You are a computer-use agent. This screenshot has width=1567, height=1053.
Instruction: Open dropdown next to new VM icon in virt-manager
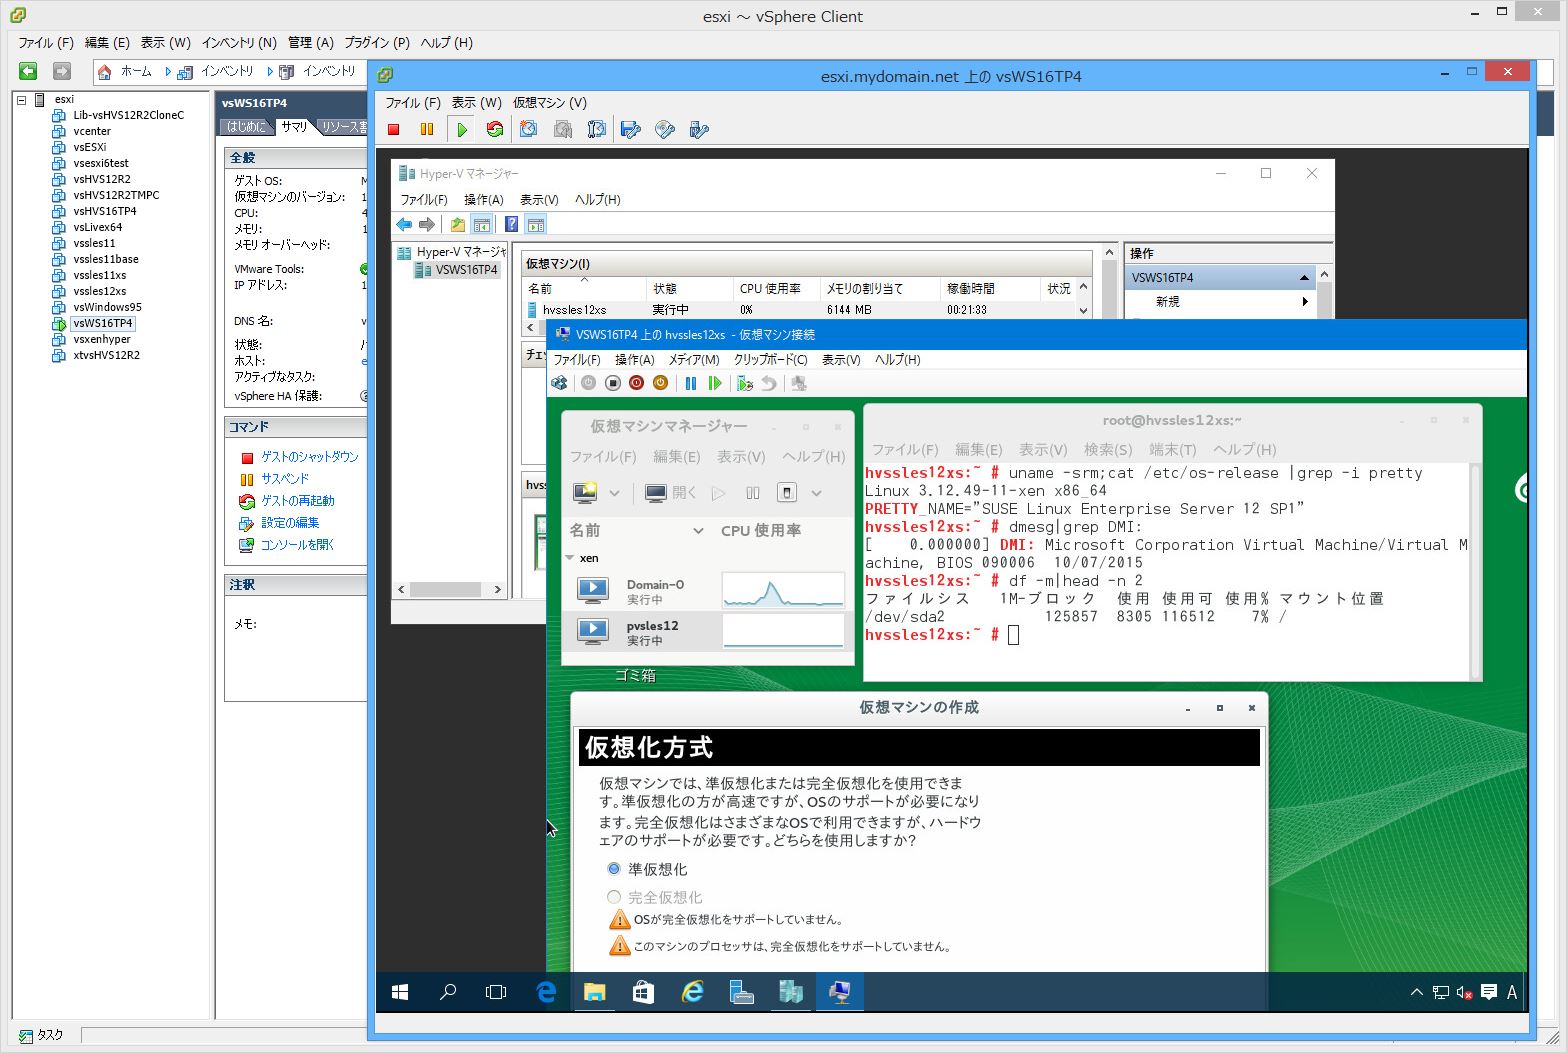(614, 493)
